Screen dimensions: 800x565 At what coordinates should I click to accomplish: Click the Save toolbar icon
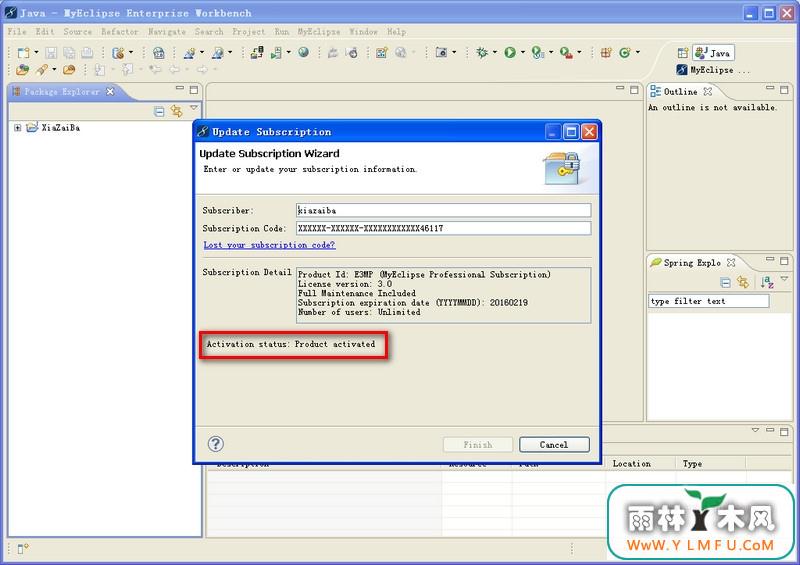51,53
